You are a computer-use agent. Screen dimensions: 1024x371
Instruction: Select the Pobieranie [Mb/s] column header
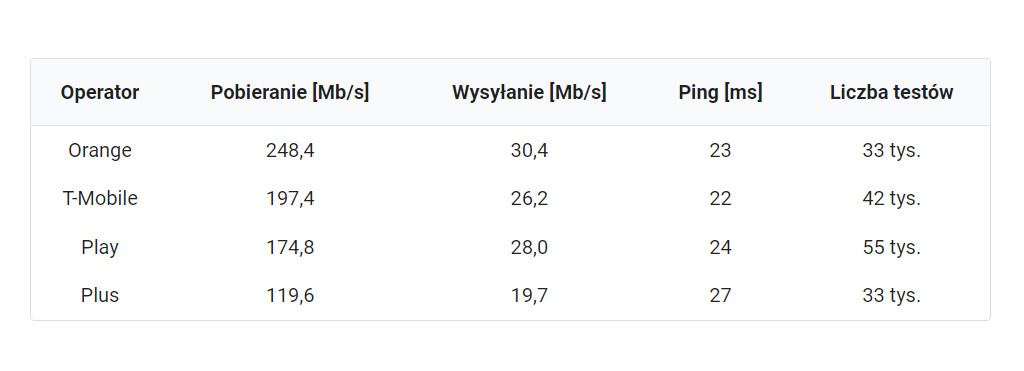coord(290,93)
